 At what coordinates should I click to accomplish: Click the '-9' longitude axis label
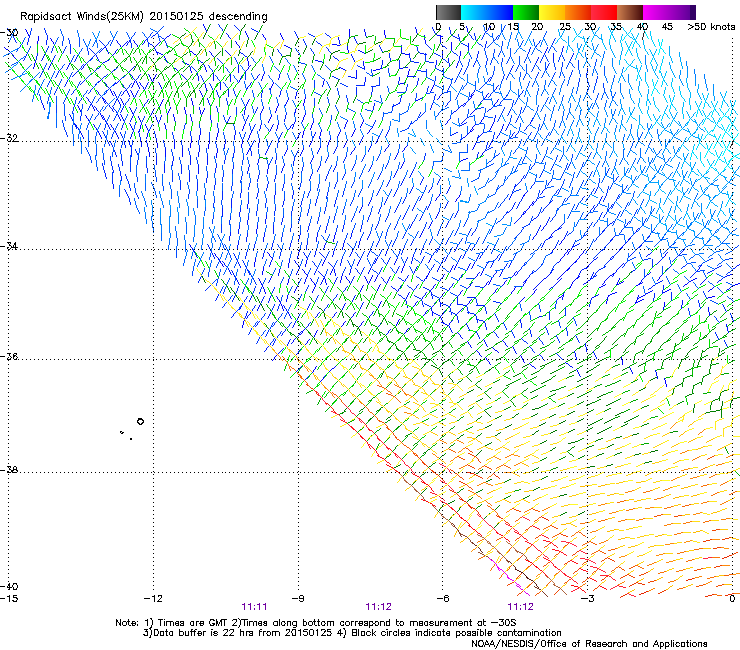(298, 598)
